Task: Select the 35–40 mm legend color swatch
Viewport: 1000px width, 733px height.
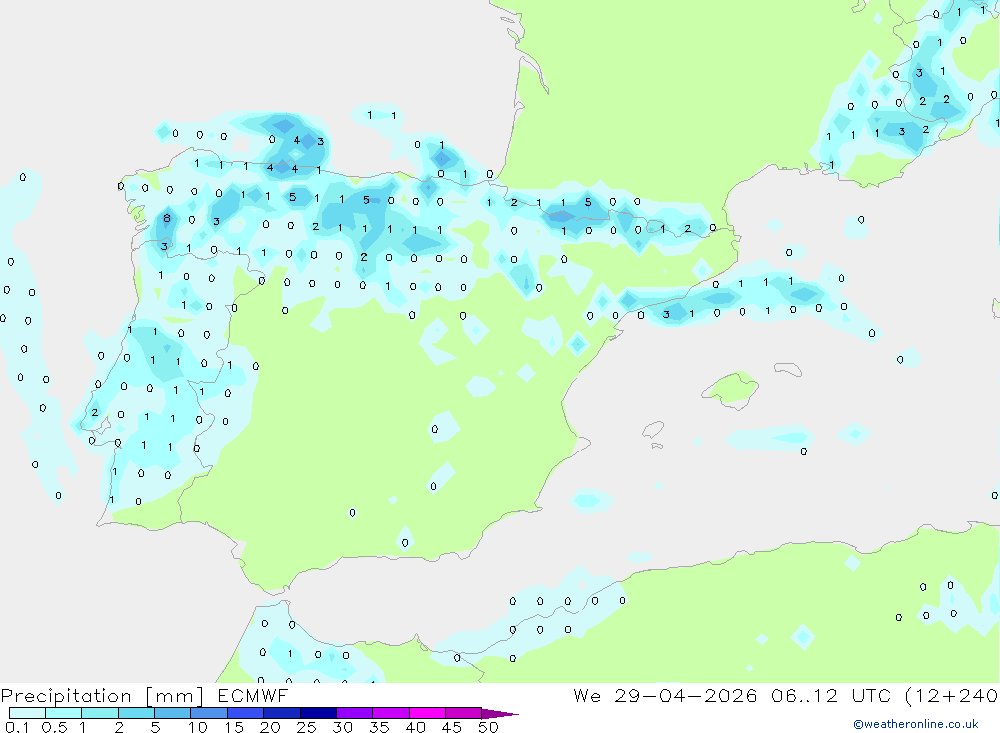Action: [x=390, y=713]
